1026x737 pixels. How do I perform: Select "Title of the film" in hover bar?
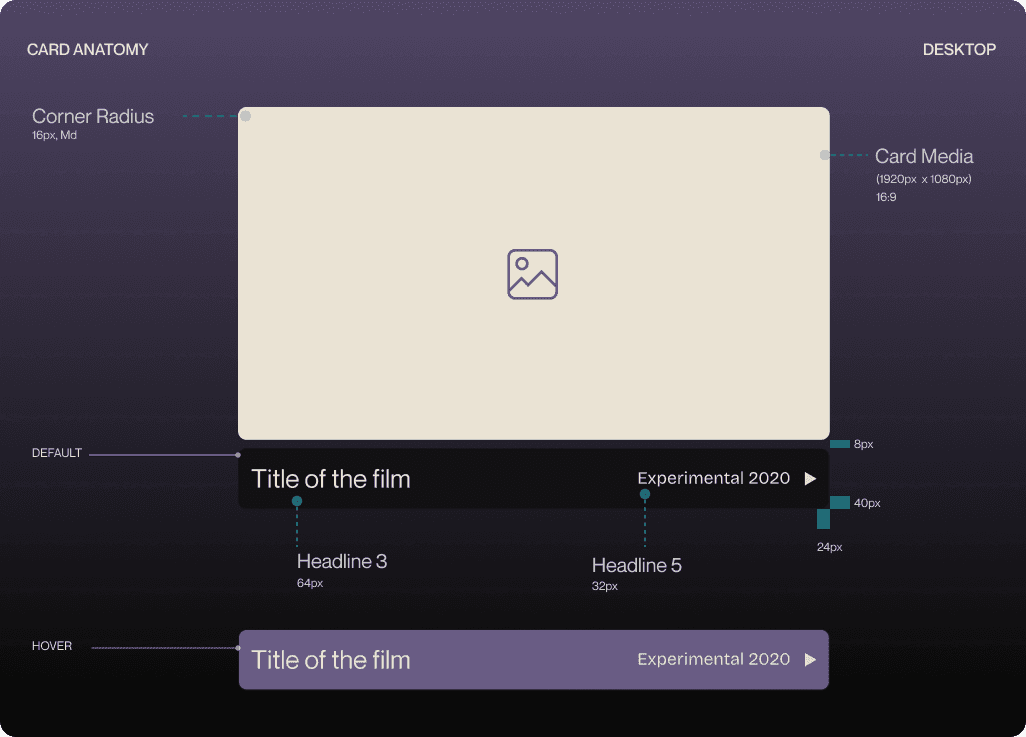330,660
